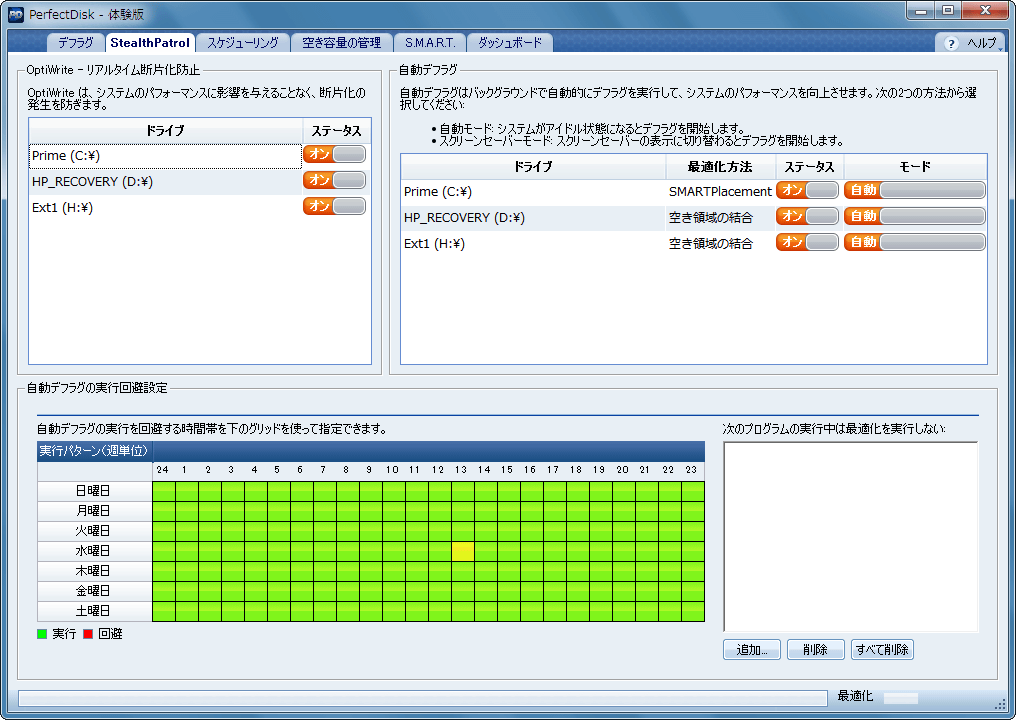The height and width of the screenshot is (720, 1016).
Task: Switch 自動 mode for Ext1 (H:¥)
Action: (x=915, y=242)
